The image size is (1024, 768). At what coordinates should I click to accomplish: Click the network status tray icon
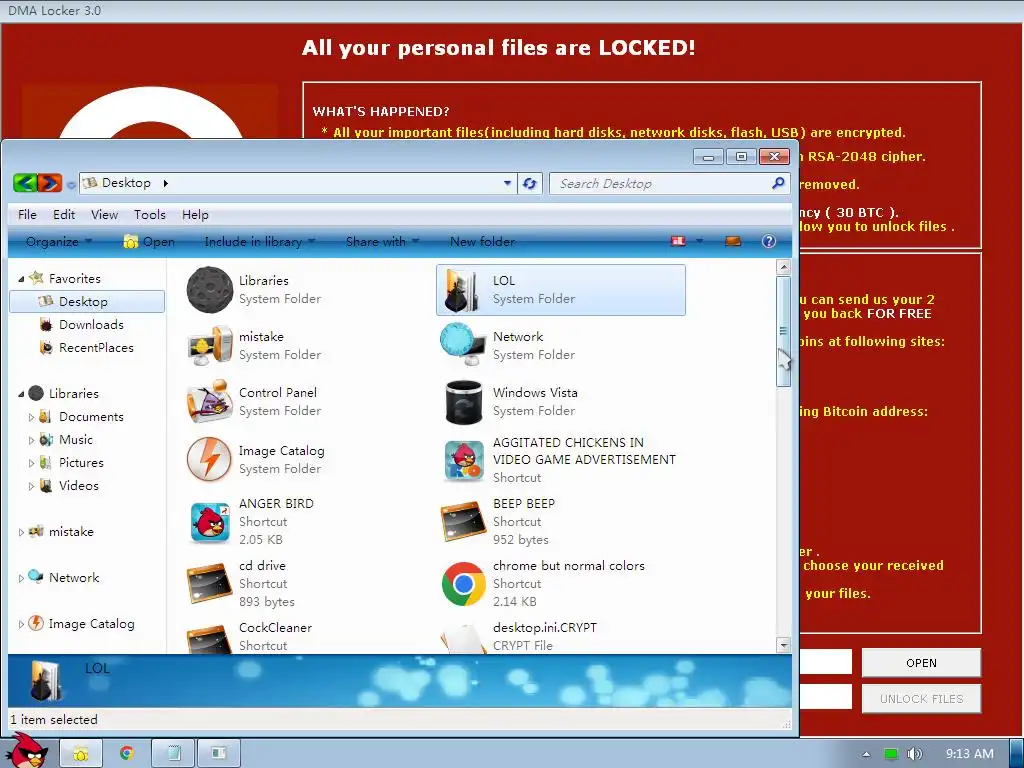[x=891, y=754]
